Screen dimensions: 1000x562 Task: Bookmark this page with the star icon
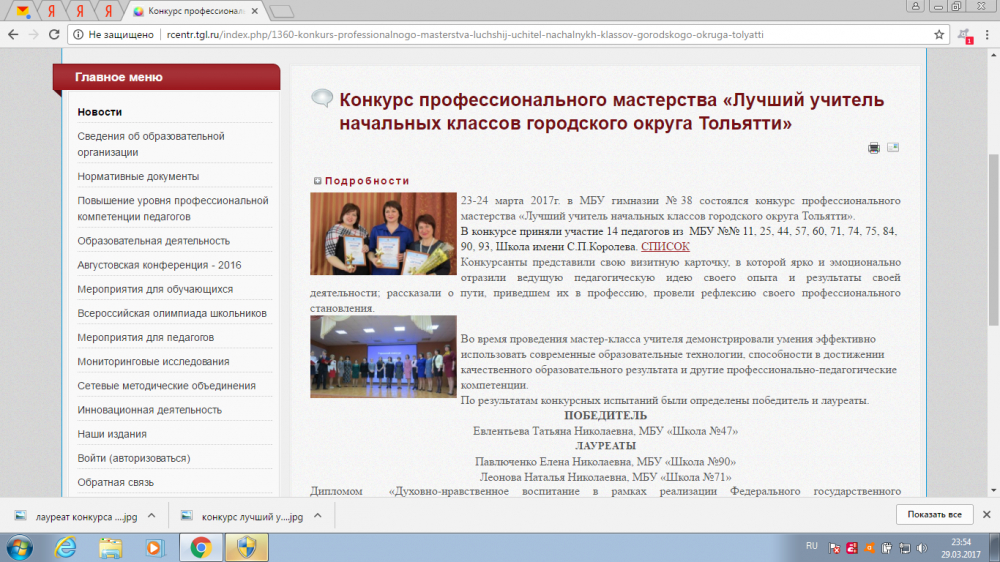tap(939, 34)
